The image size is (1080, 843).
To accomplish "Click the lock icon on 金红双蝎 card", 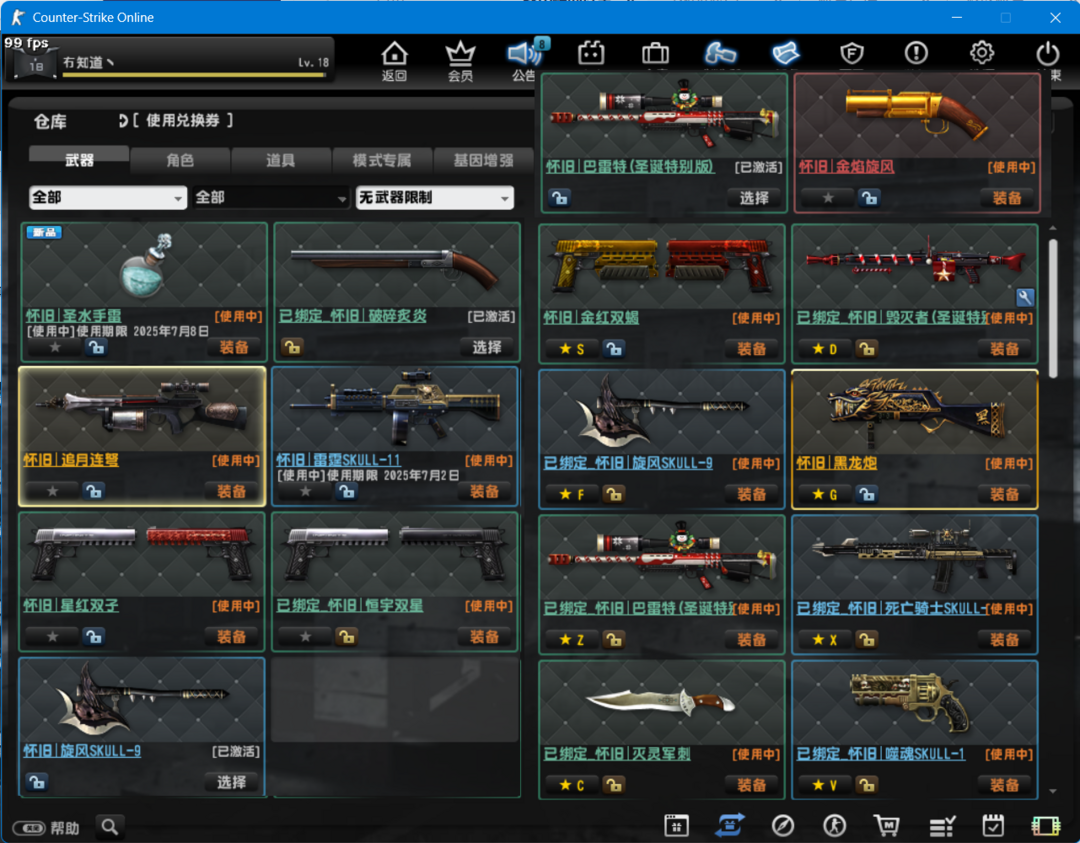I will (613, 349).
